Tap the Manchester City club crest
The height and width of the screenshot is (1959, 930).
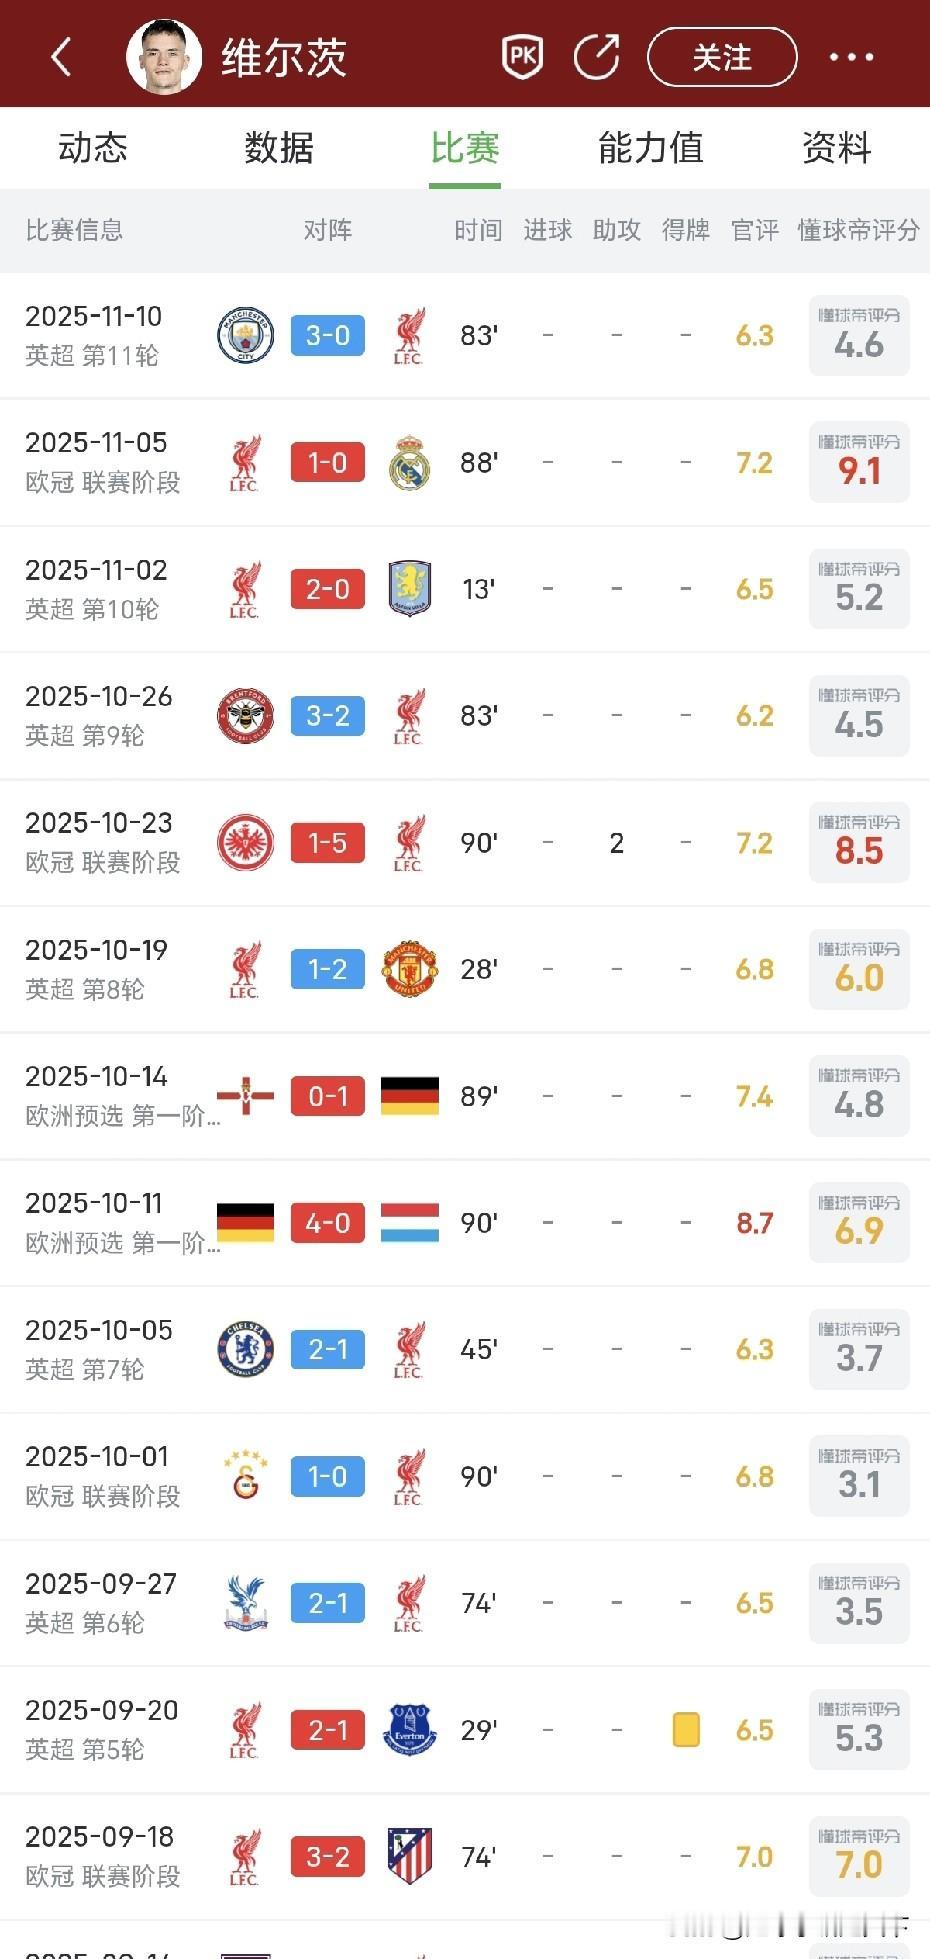click(245, 335)
